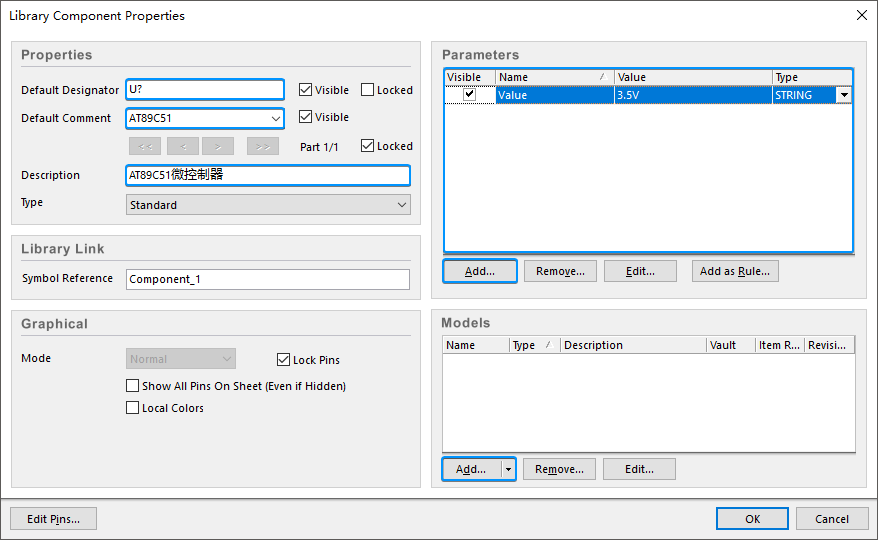Enable the Local Colors checkbox
Screen dimensions: 878x540
coord(132,407)
